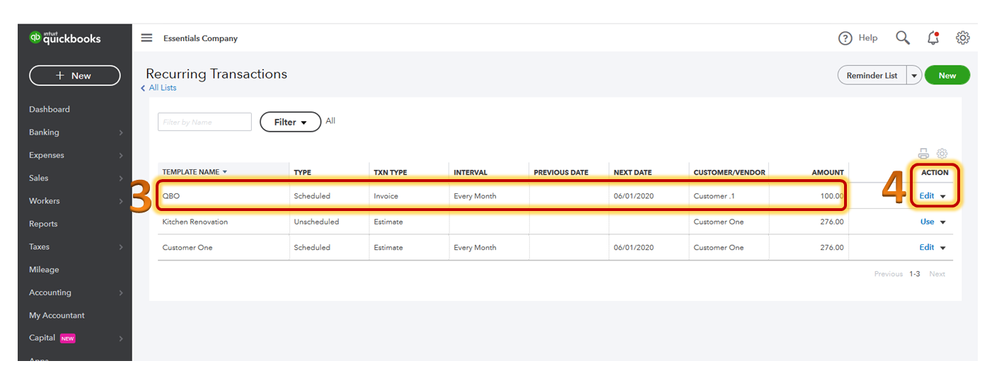Toggle the hamburger navigation menu icon
999x381 pixels.
click(x=147, y=38)
